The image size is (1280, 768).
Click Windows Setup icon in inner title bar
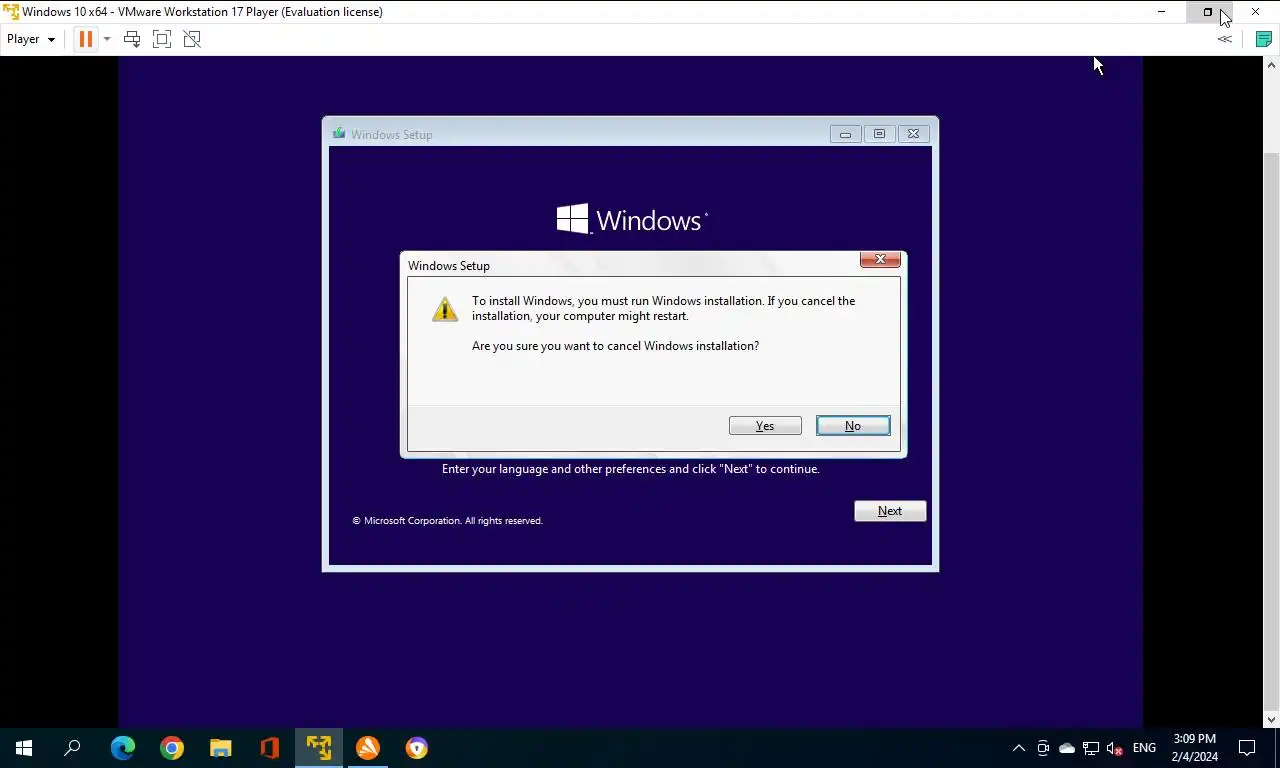pos(339,133)
